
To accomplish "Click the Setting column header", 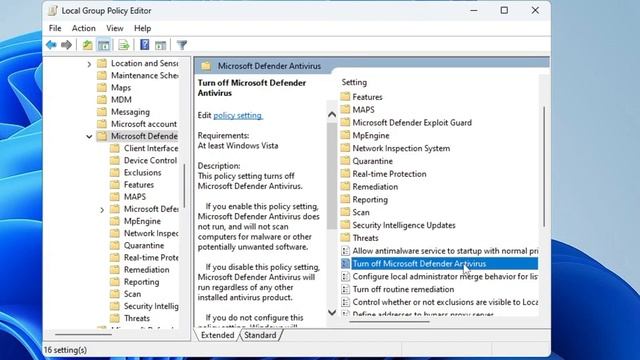I will (x=354, y=82).
